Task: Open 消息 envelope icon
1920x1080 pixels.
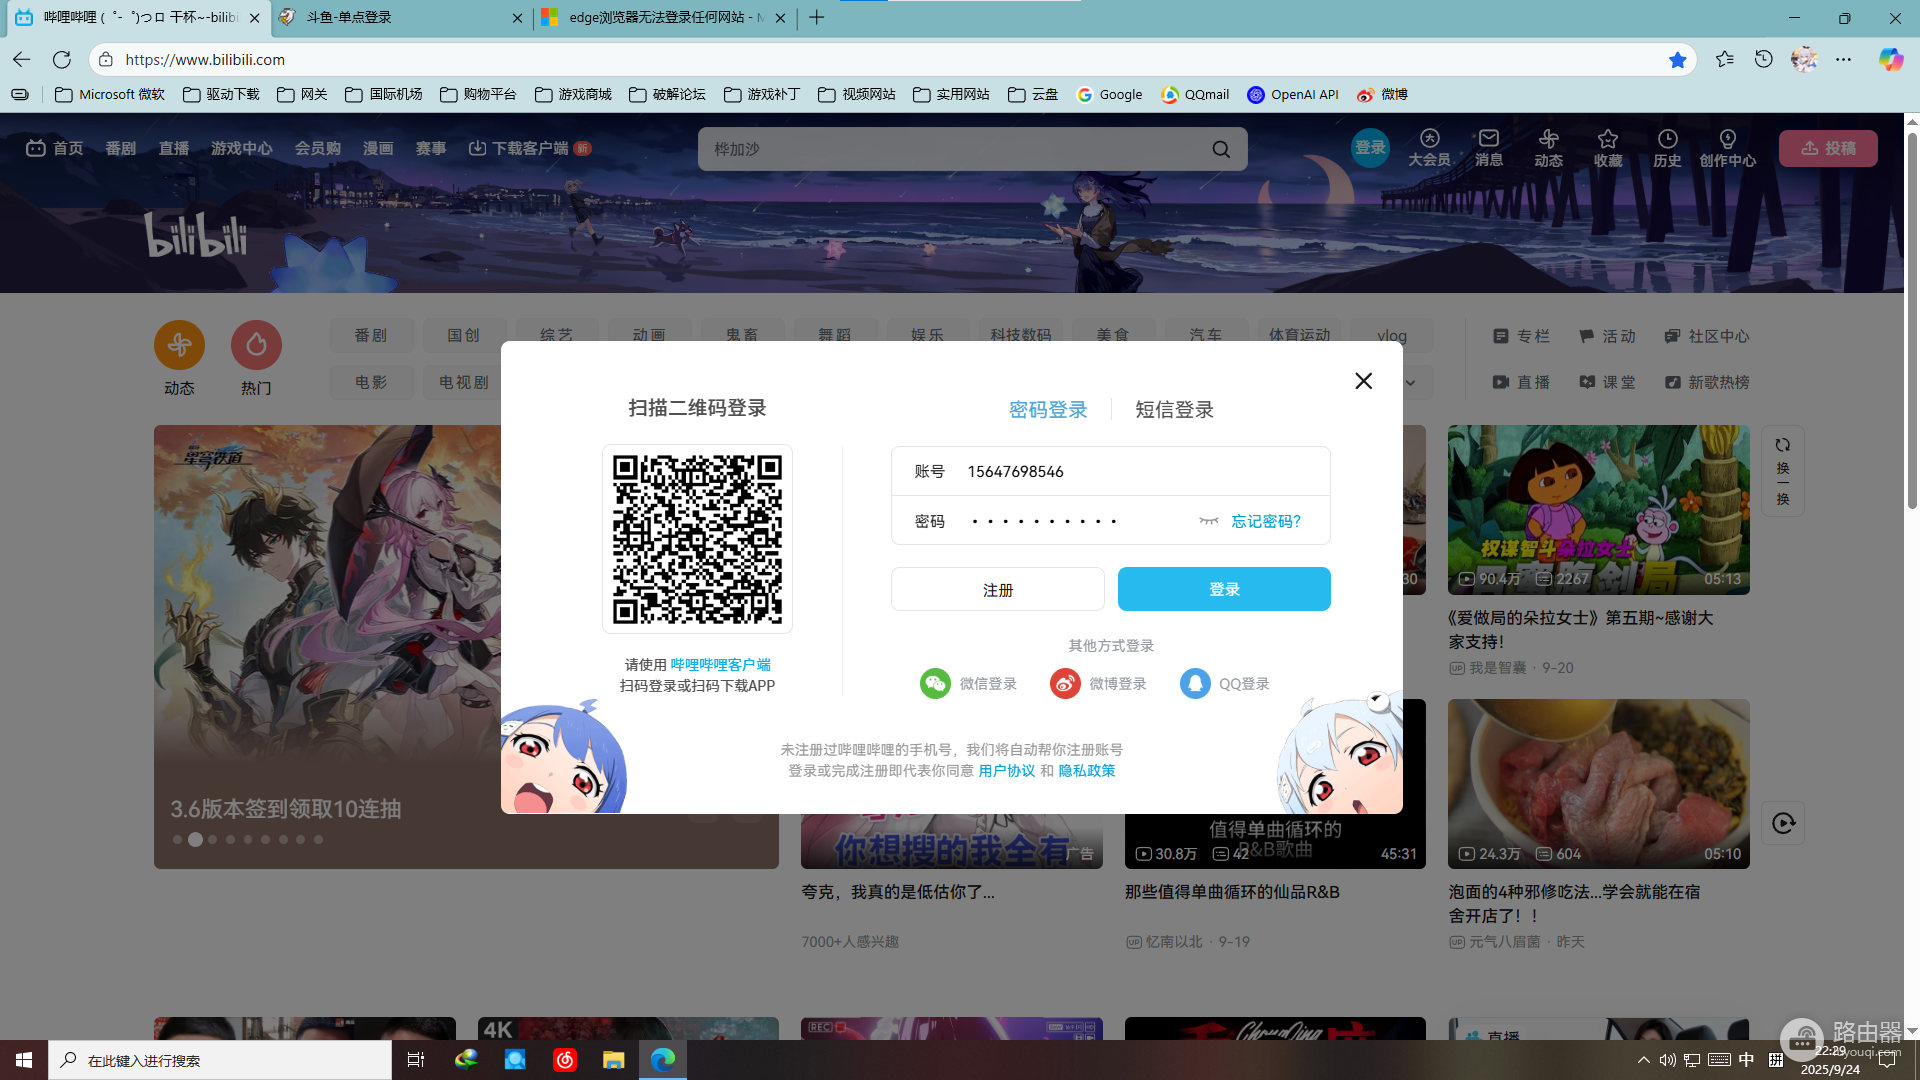Action: (1489, 148)
